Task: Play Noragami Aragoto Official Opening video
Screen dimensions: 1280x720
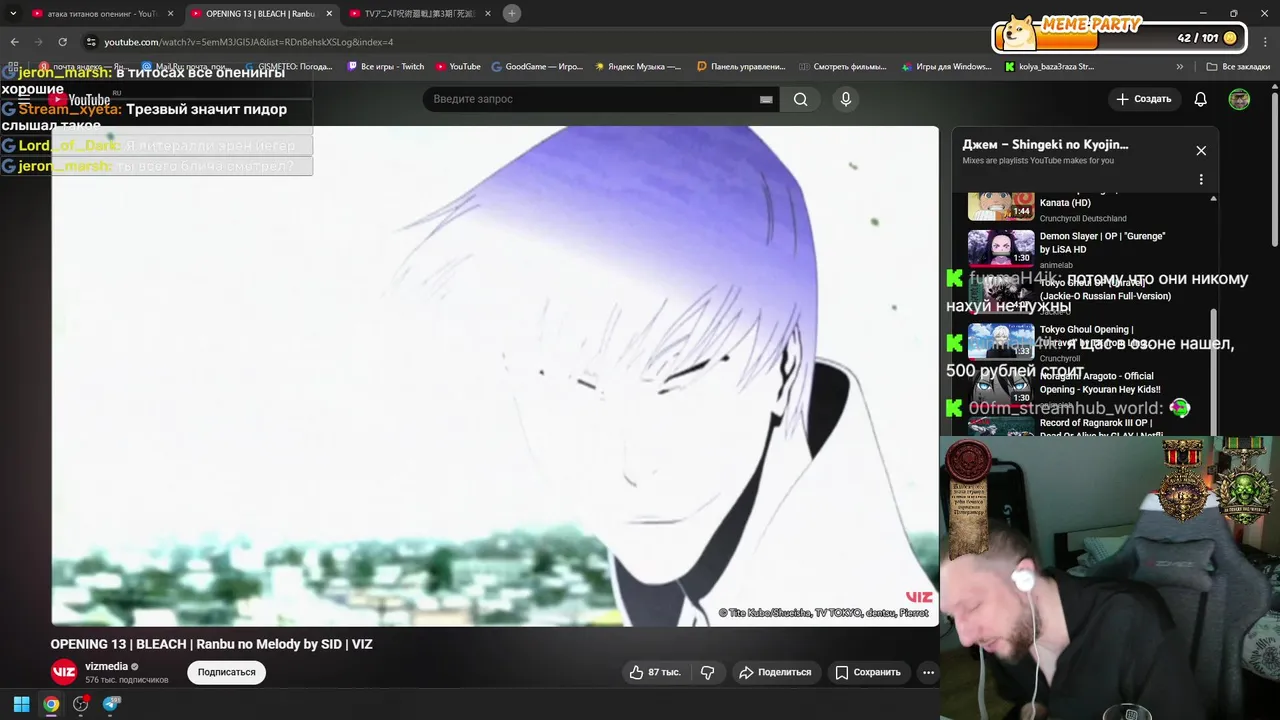Action: (x=1085, y=387)
